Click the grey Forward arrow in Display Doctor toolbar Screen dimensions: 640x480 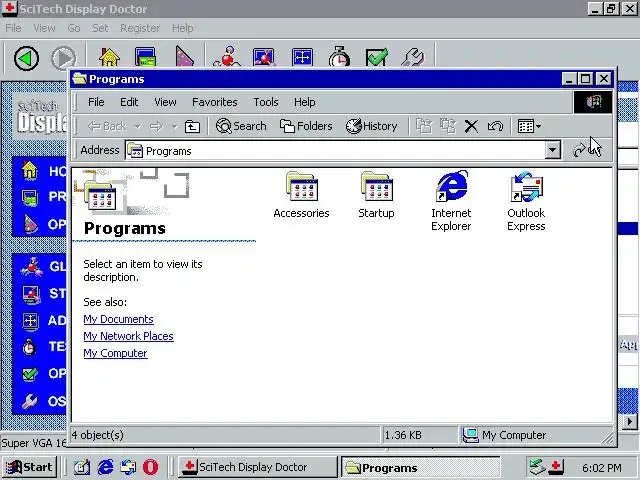coord(63,58)
